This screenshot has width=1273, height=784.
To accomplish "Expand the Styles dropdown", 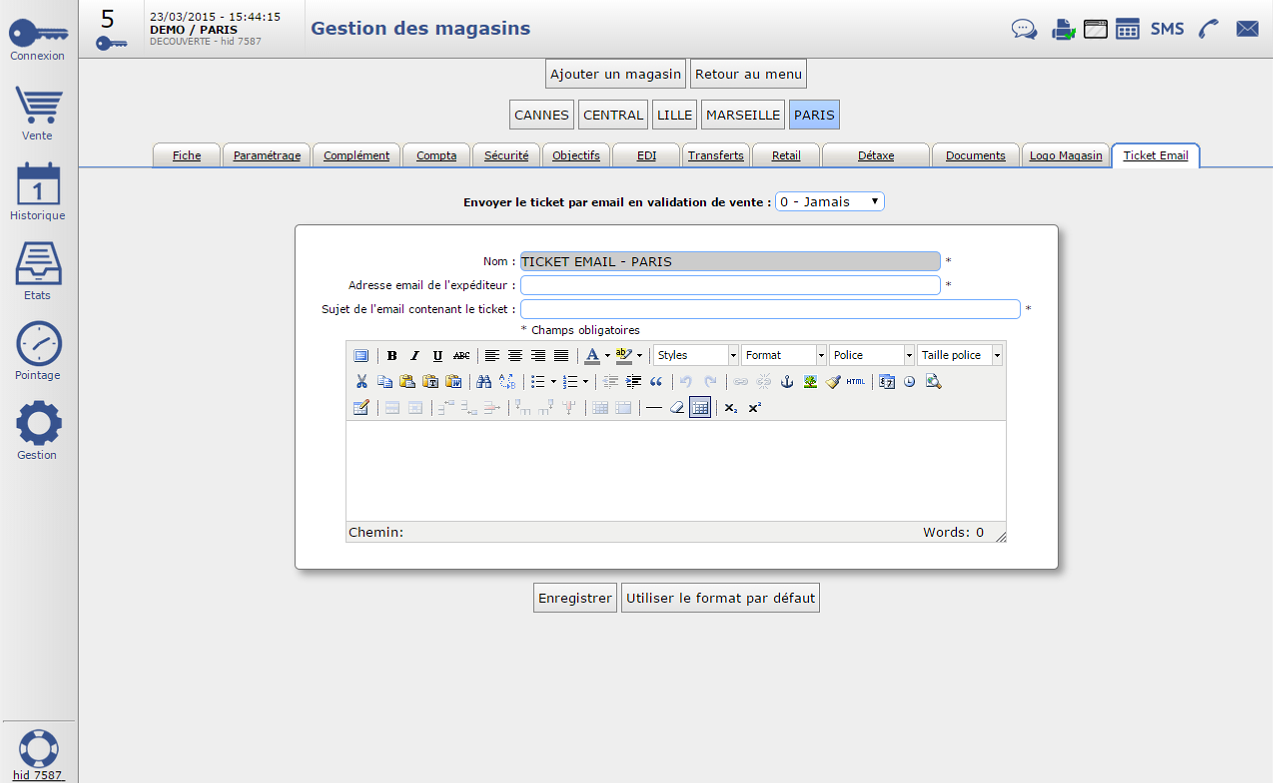I will [695, 356].
